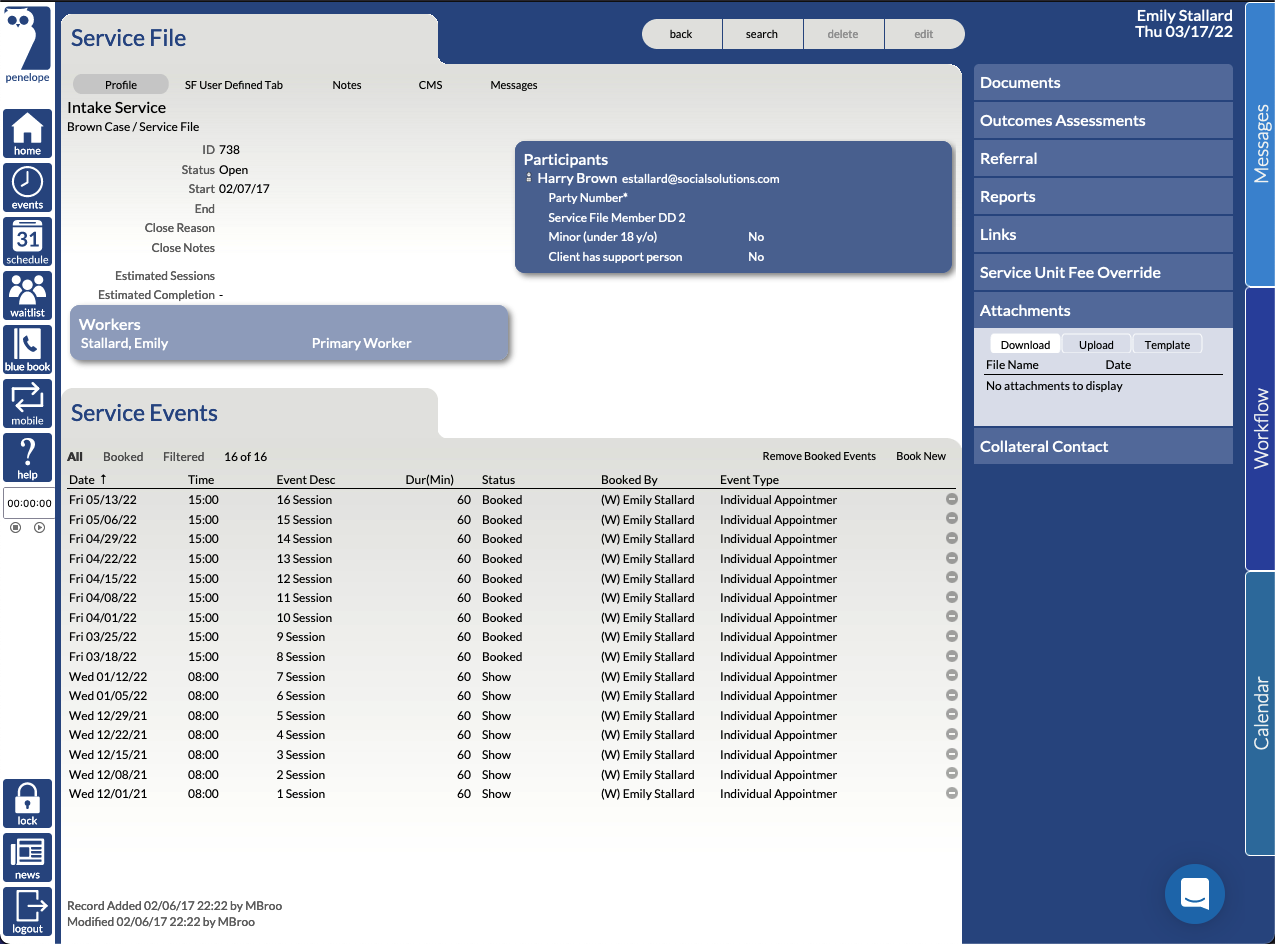Image resolution: width=1275 pixels, height=944 pixels.
Task: Collapse the Attachments panel
Action: click(x=1103, y=311)
